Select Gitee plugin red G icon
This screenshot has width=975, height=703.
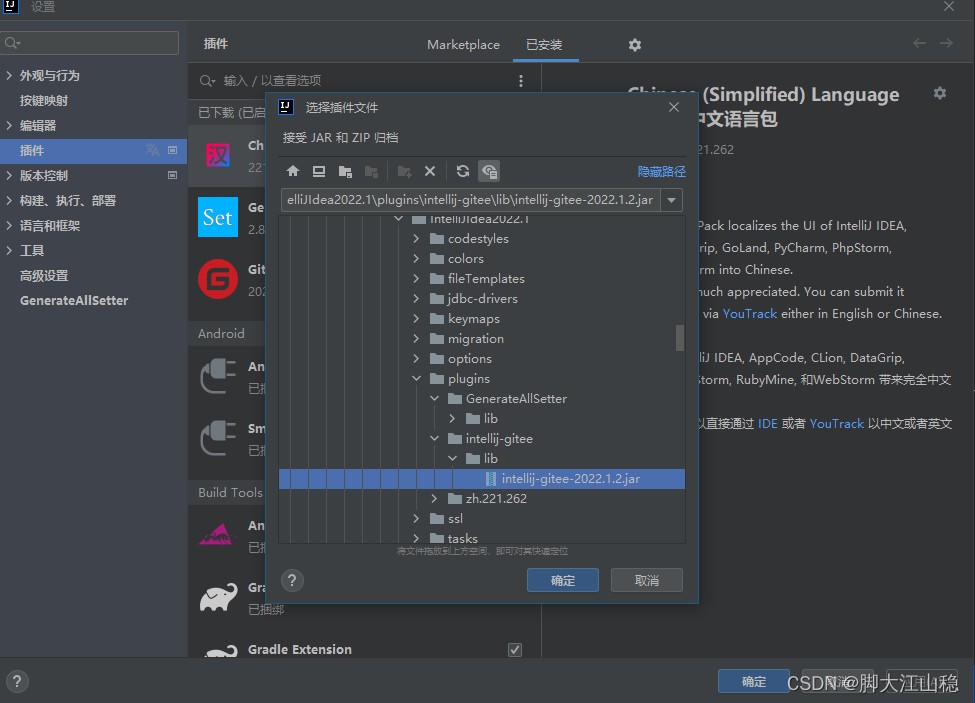click(218, 279)
